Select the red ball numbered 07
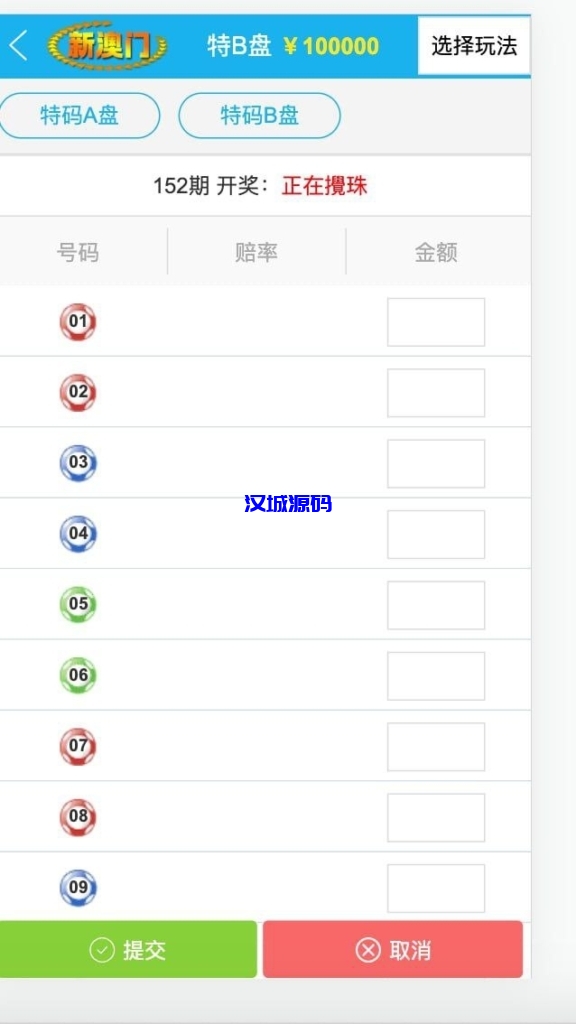576x1024 pixels. coord(79,746)
